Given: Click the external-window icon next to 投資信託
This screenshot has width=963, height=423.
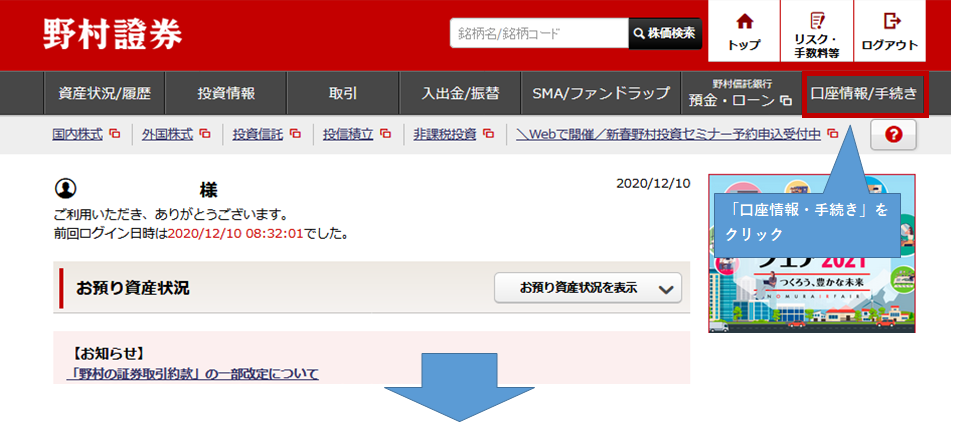Looking at the screenshot, I should pyautogui.click(x=295, y=133).
